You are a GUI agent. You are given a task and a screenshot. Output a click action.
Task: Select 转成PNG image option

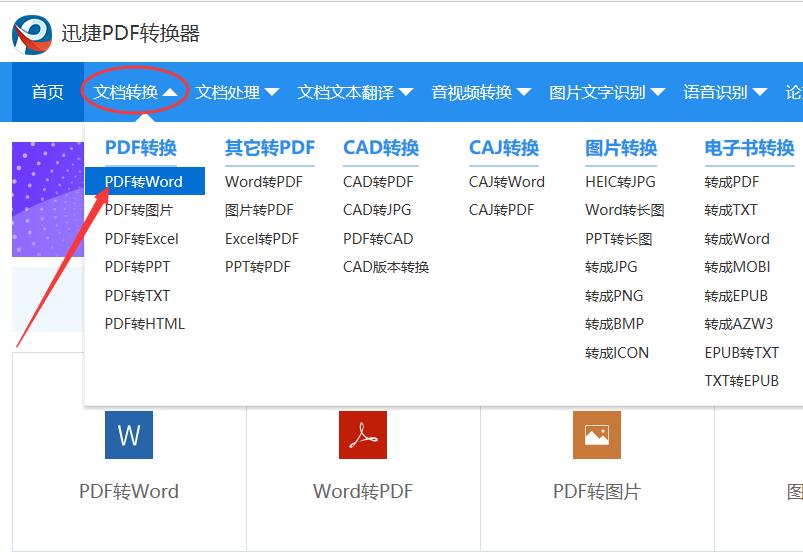(614, 295)
